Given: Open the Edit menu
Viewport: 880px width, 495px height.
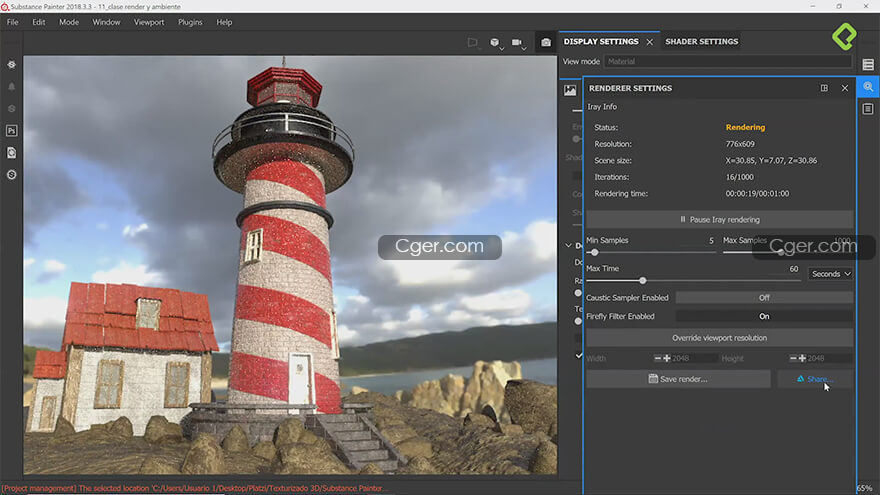Looking at the screenshot, I should click(38, 22).
